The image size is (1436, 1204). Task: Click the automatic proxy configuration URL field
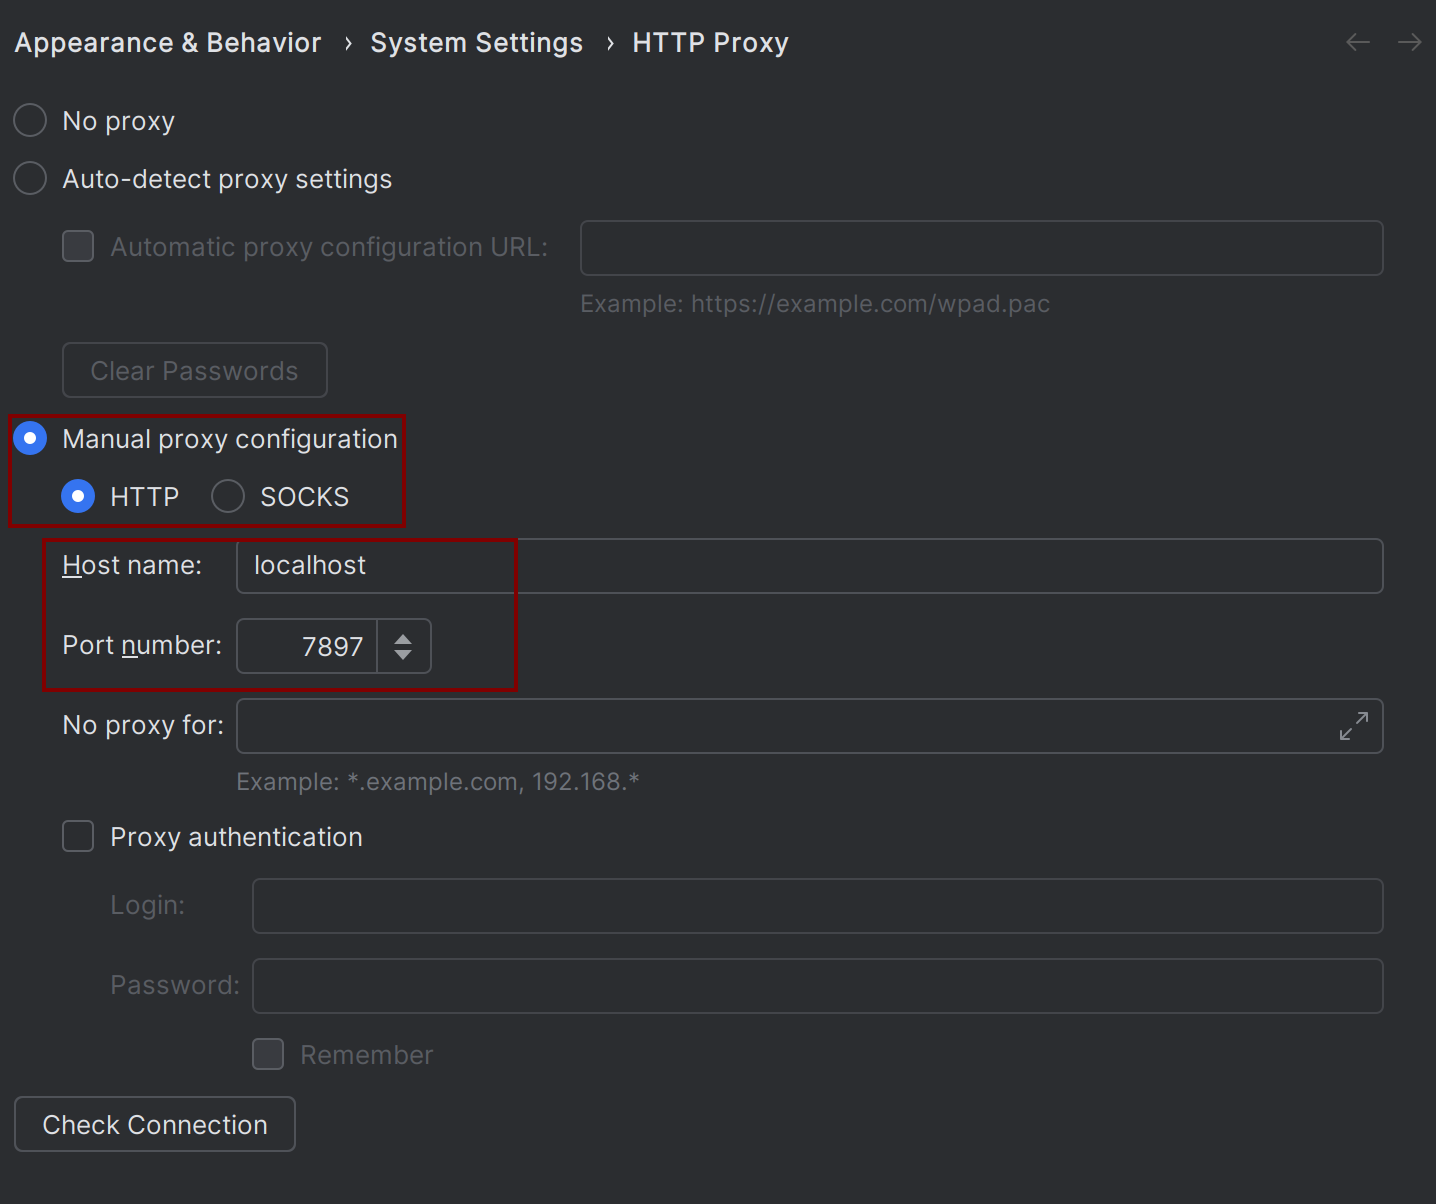(x=982, y=248)
